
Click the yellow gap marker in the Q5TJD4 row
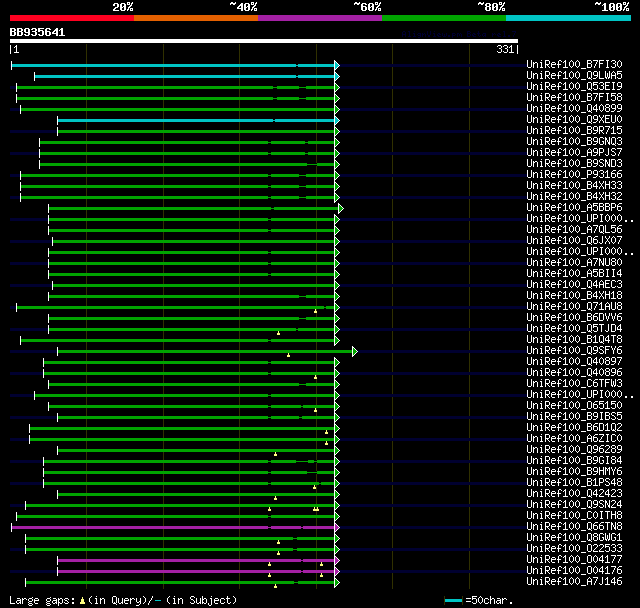pos(279,333)
